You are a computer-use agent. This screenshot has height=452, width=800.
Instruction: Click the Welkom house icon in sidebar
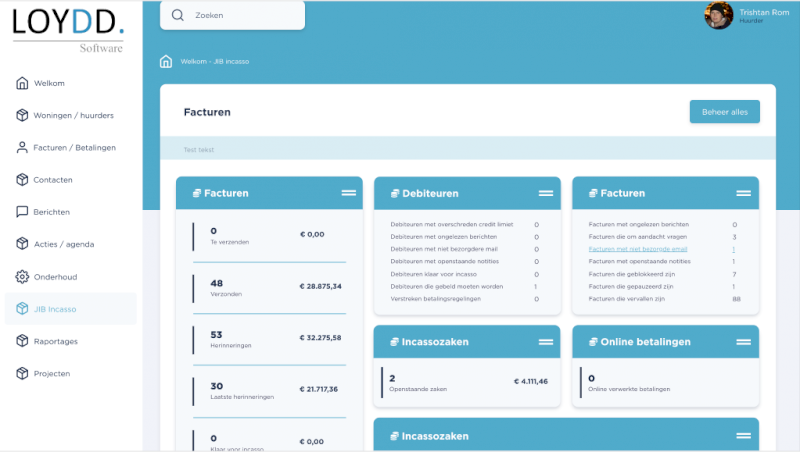(x=22, y=83)
